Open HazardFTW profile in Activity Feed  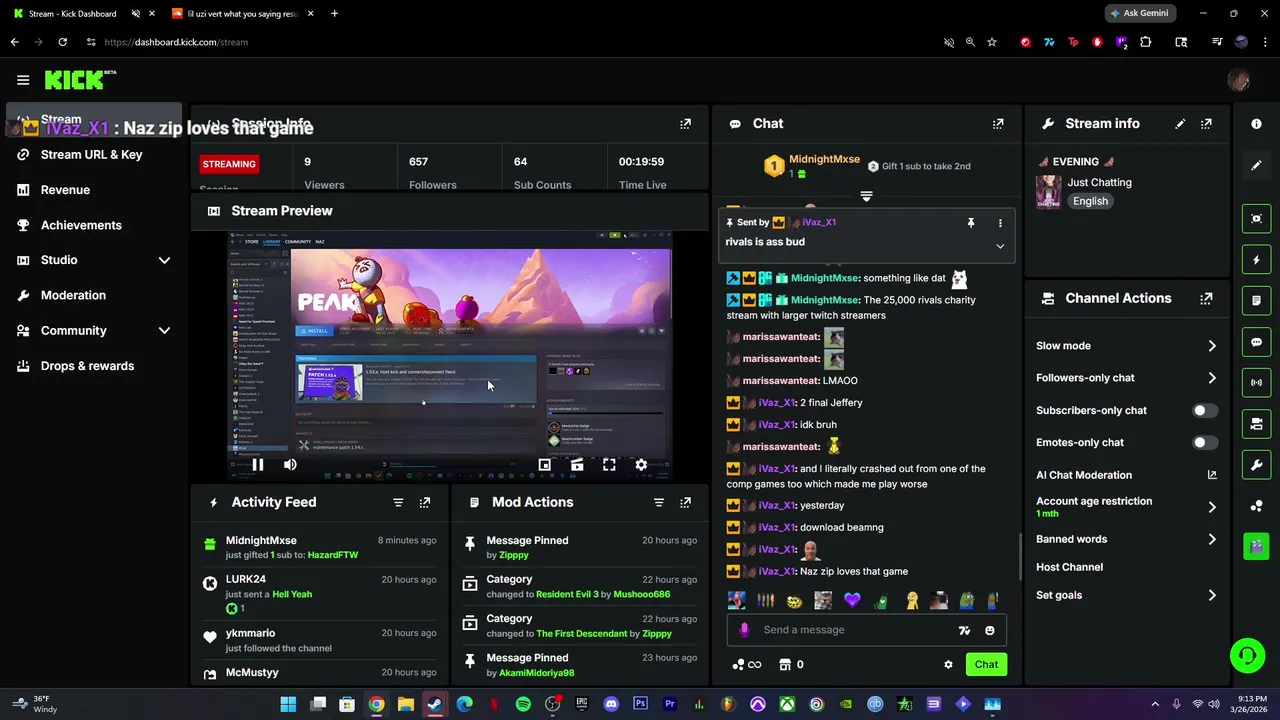333,555
